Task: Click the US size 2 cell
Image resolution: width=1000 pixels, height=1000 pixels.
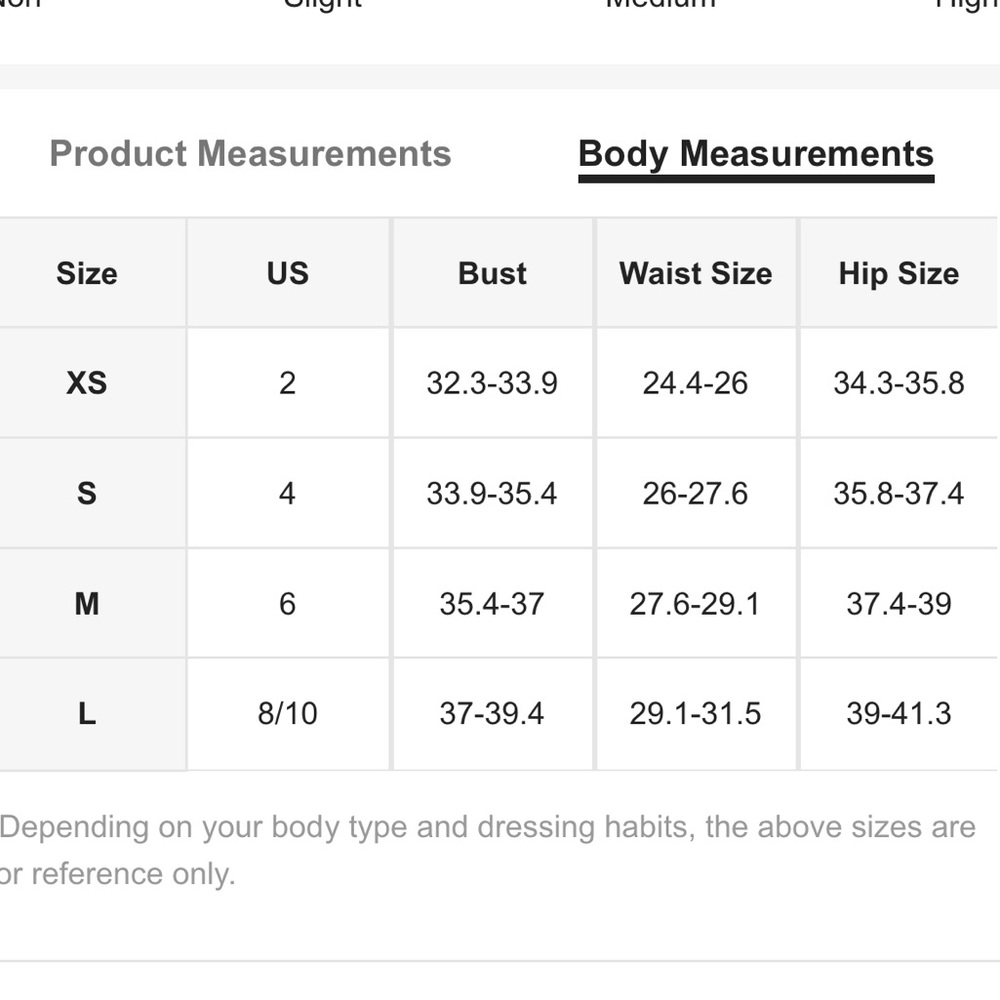Action: click(288, 383)
